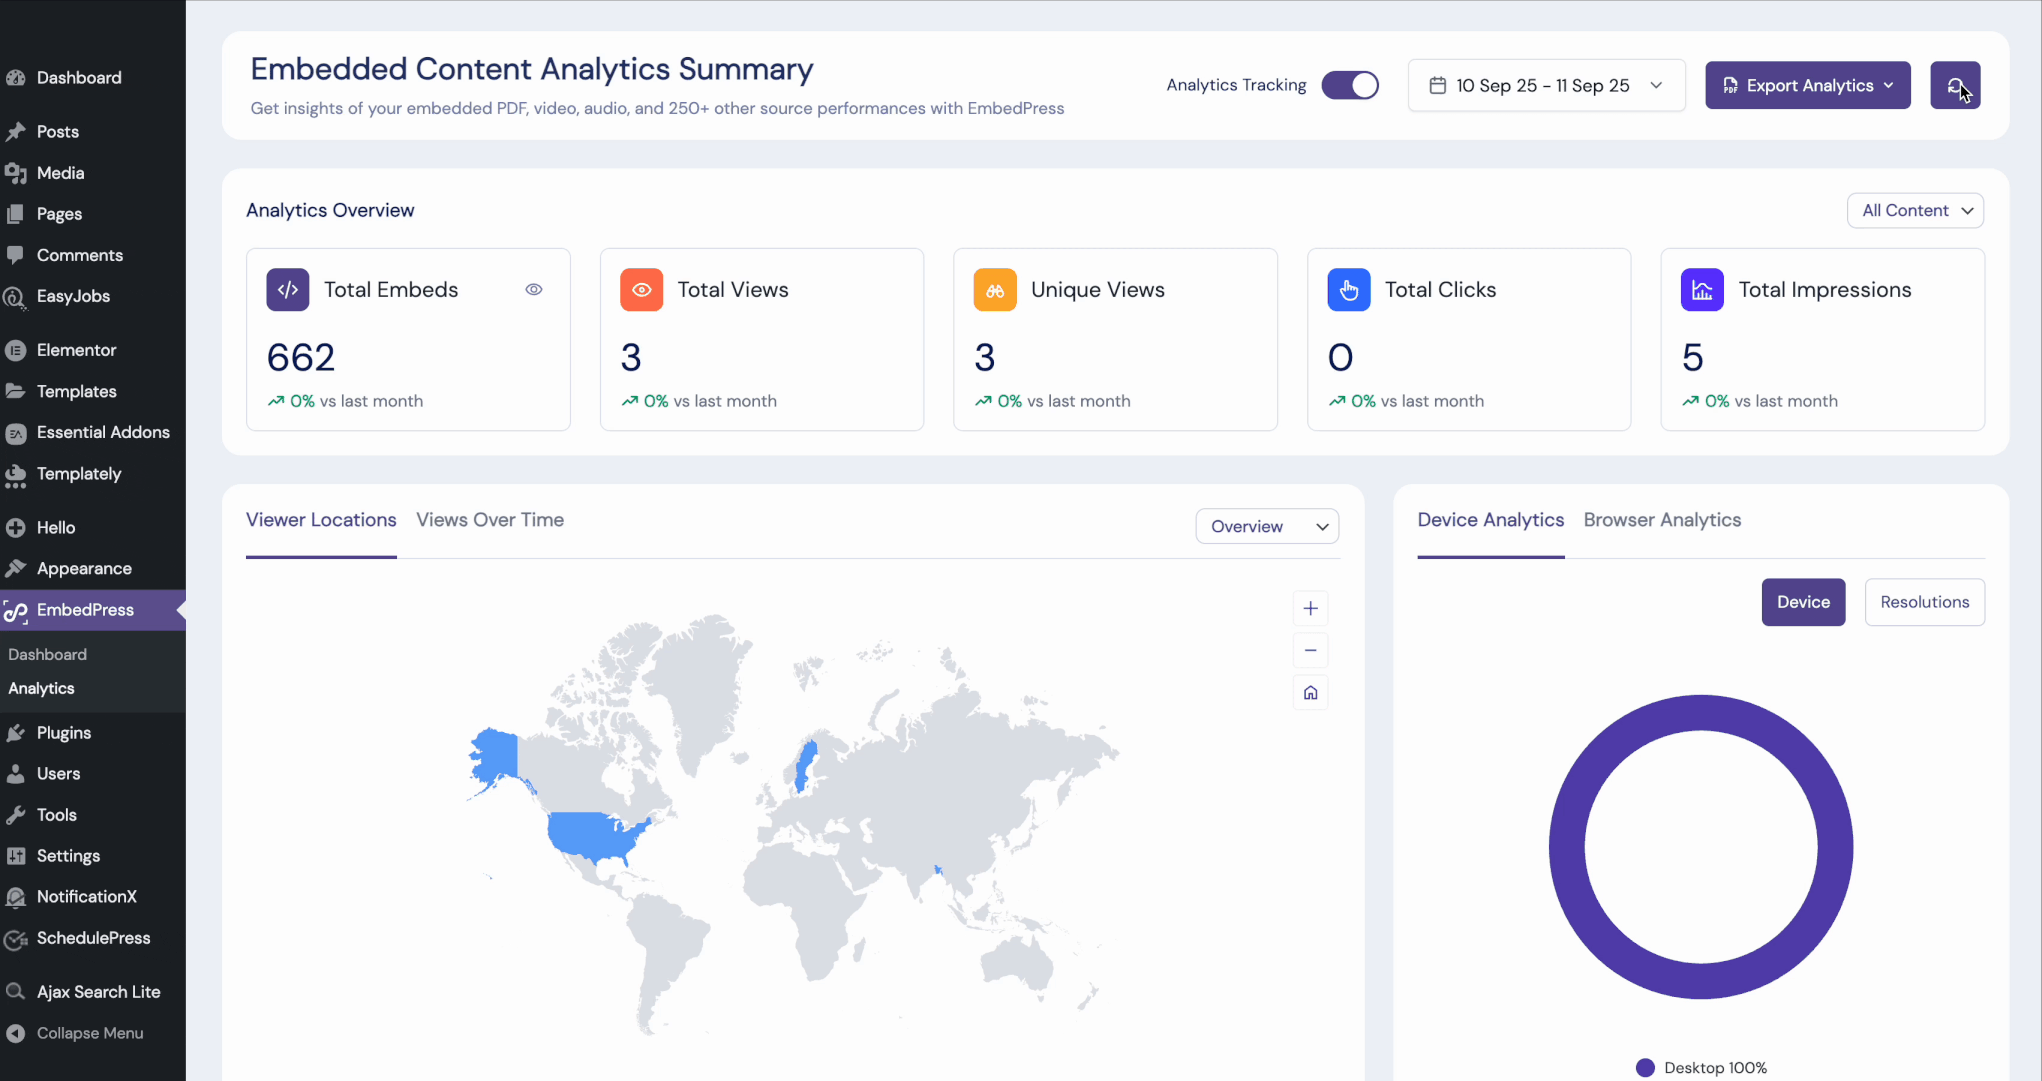Switch to the Device Analytics tab
2042x1081 pixels.
tap(1490, 520)
